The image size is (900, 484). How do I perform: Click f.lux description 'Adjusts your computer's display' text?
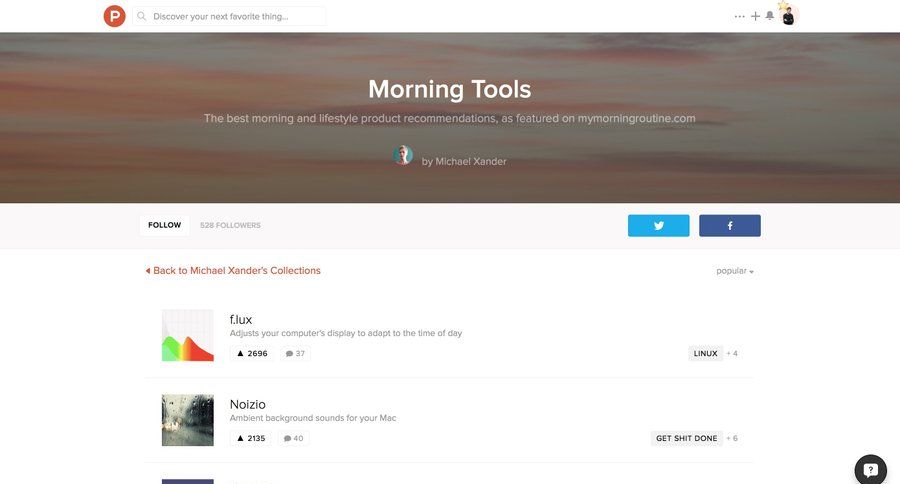(346, 333)
